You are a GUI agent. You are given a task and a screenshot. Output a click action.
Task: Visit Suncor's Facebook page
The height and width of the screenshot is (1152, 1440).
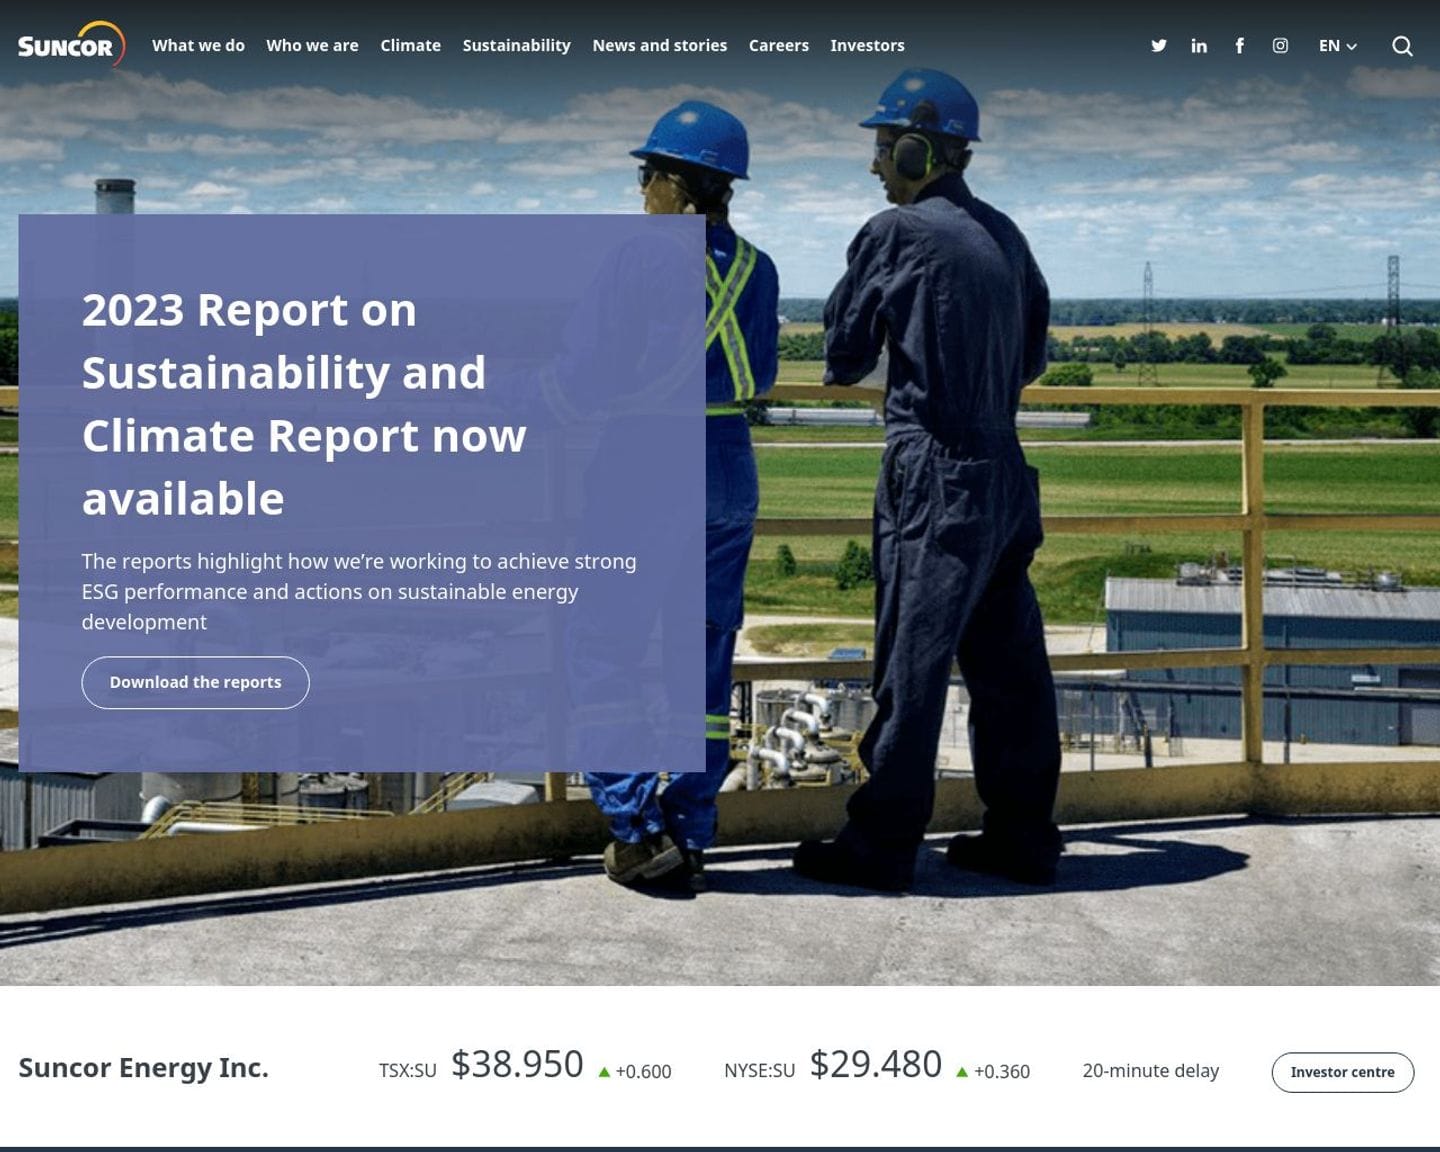(1239, 46)
